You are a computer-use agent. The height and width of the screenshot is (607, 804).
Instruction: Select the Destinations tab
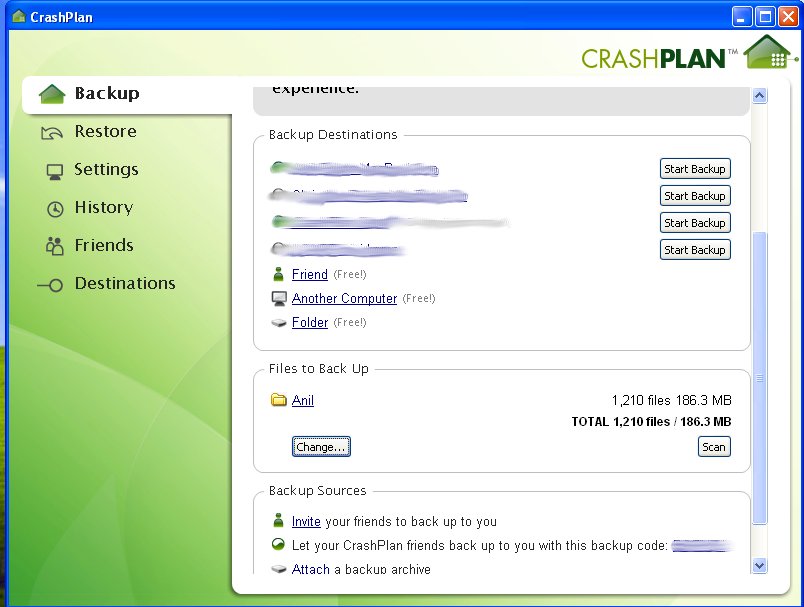click(125, 284)
